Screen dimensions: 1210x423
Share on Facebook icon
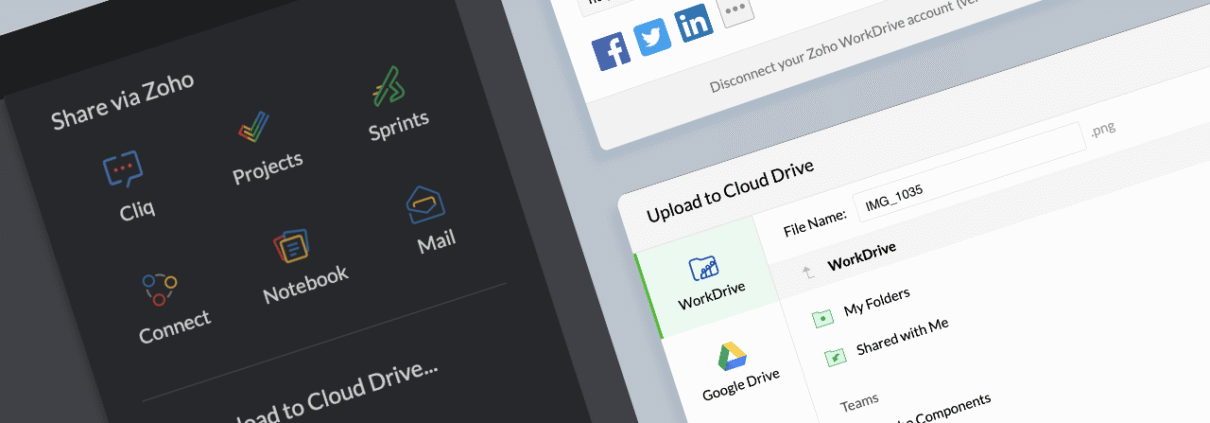611,51
